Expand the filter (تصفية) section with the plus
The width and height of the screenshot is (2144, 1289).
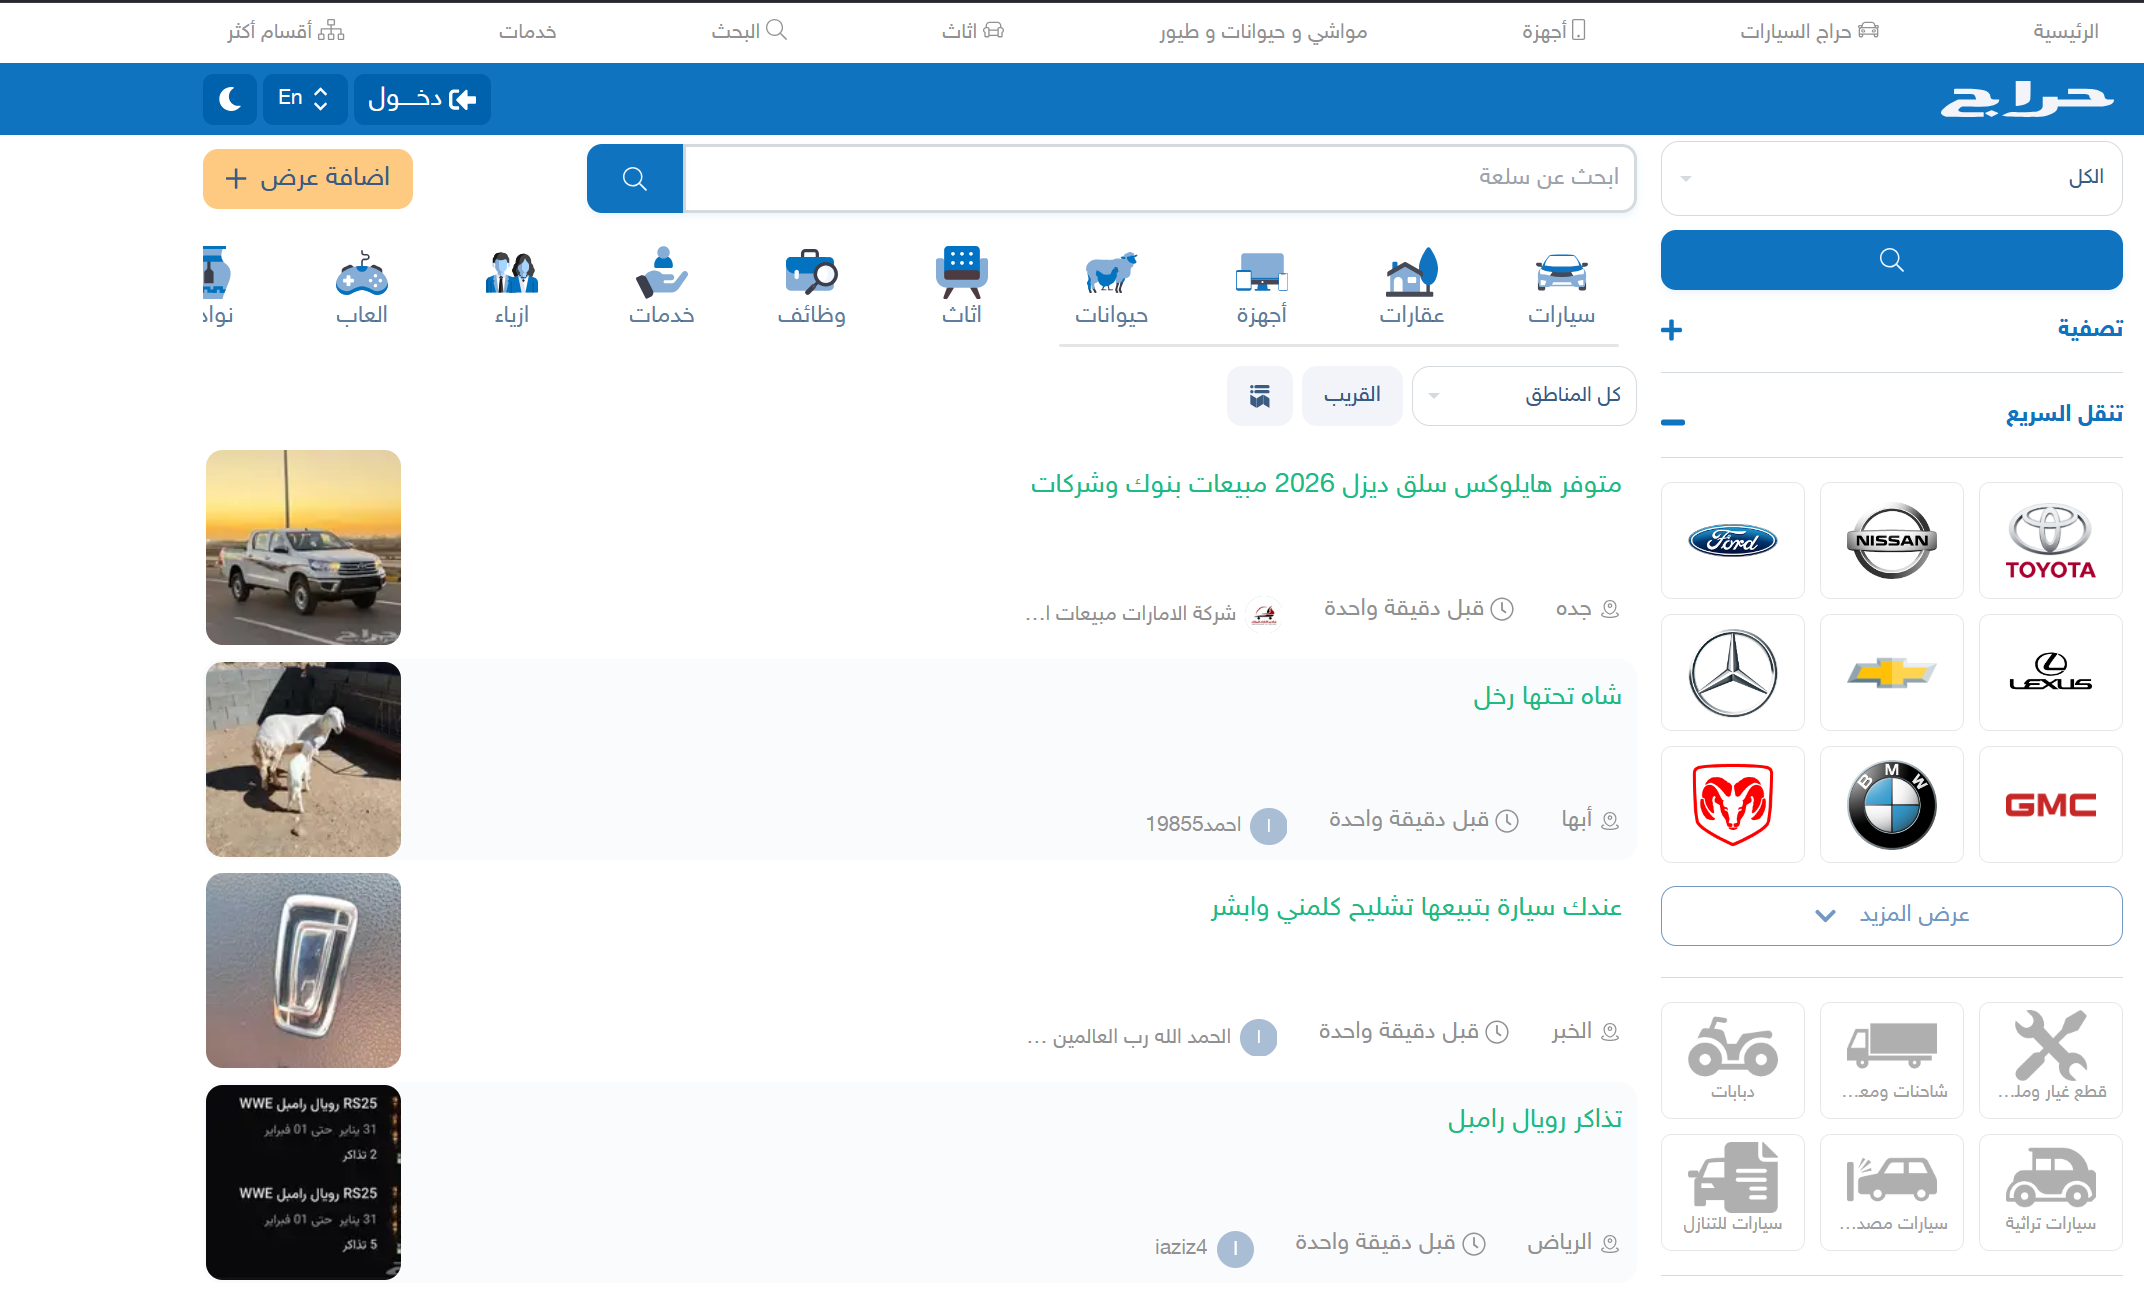(x=1671, y=330)
